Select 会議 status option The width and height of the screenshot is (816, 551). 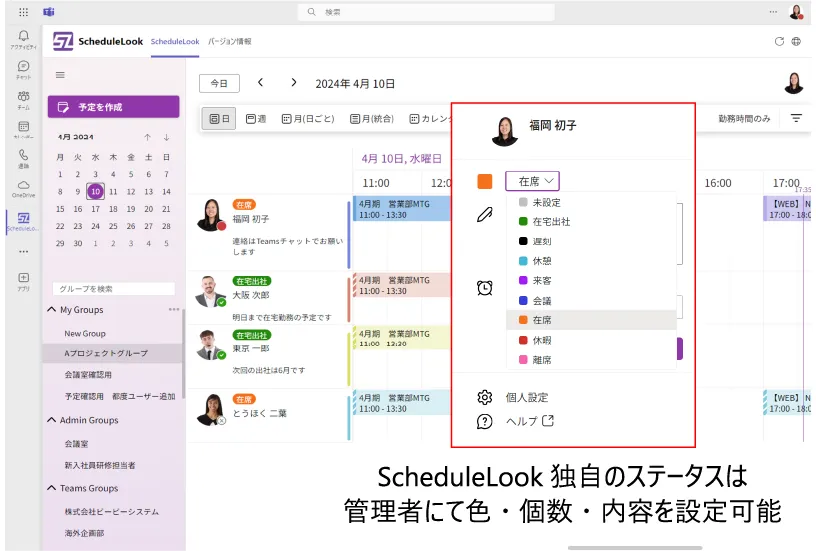591,301
